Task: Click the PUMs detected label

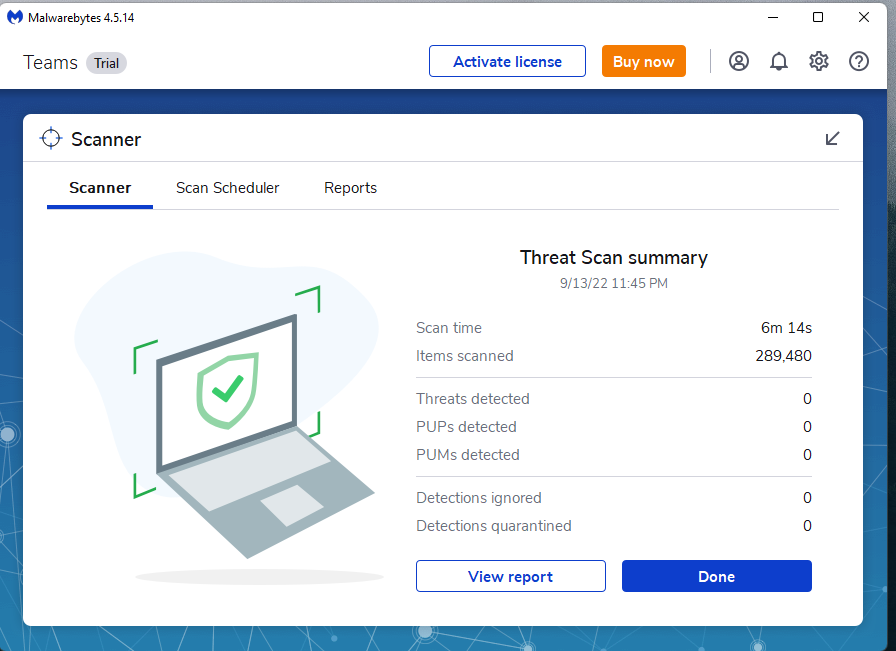Action: click(x=468, y=455)
